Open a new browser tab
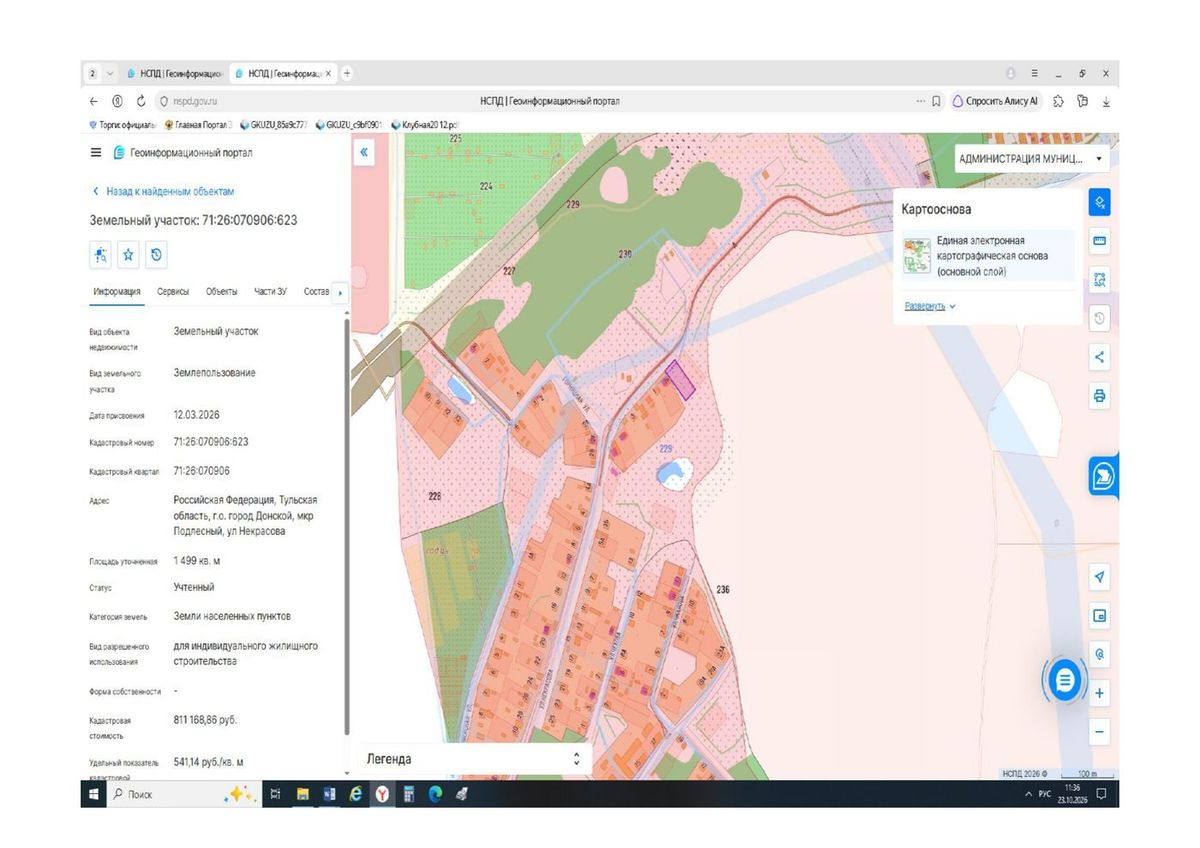 (x=347, y=74)
